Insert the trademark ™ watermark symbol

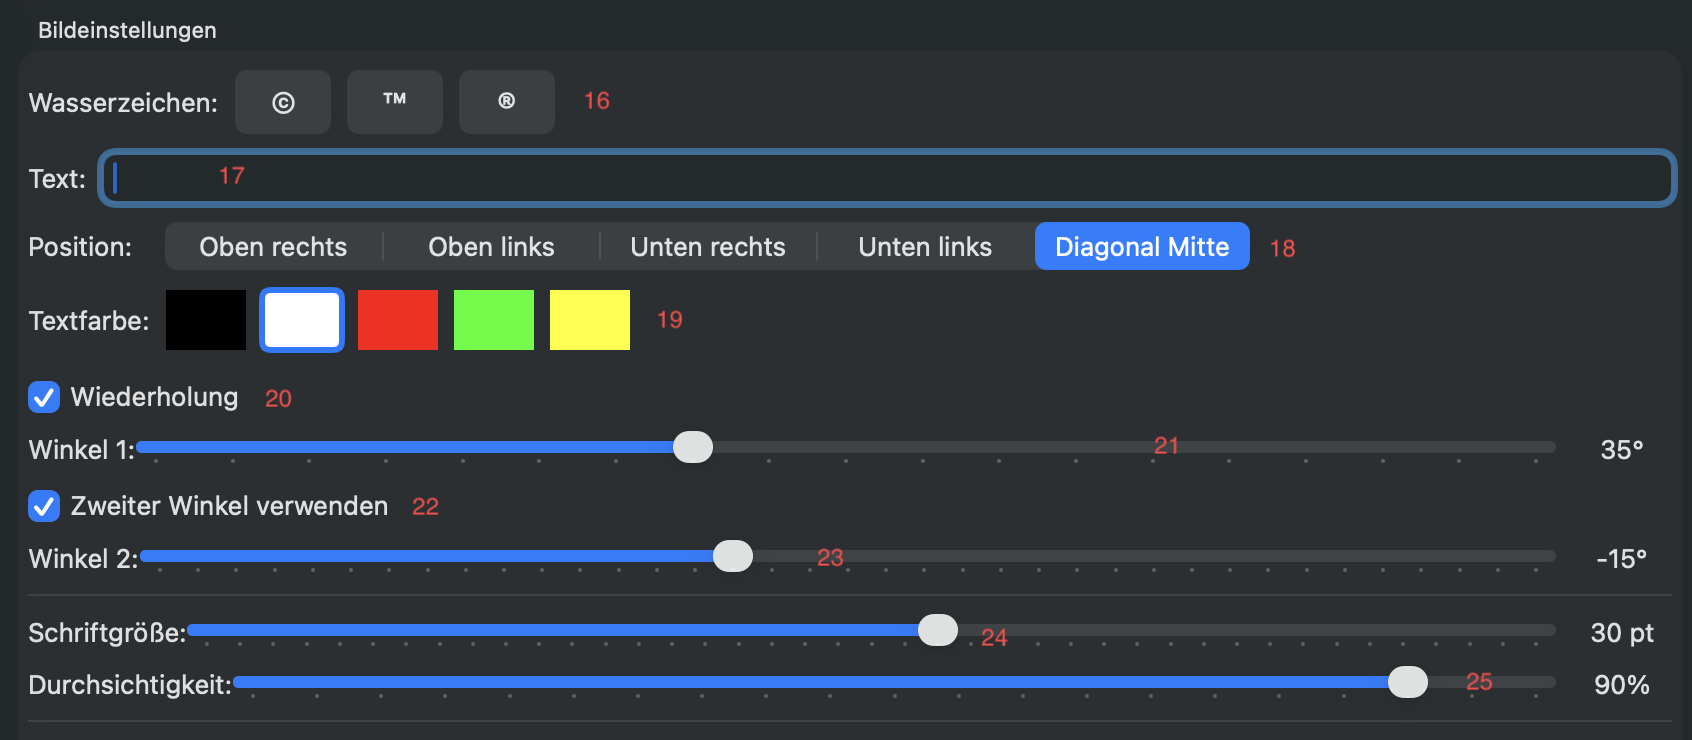pyautogui.click(x=395, y=102)
